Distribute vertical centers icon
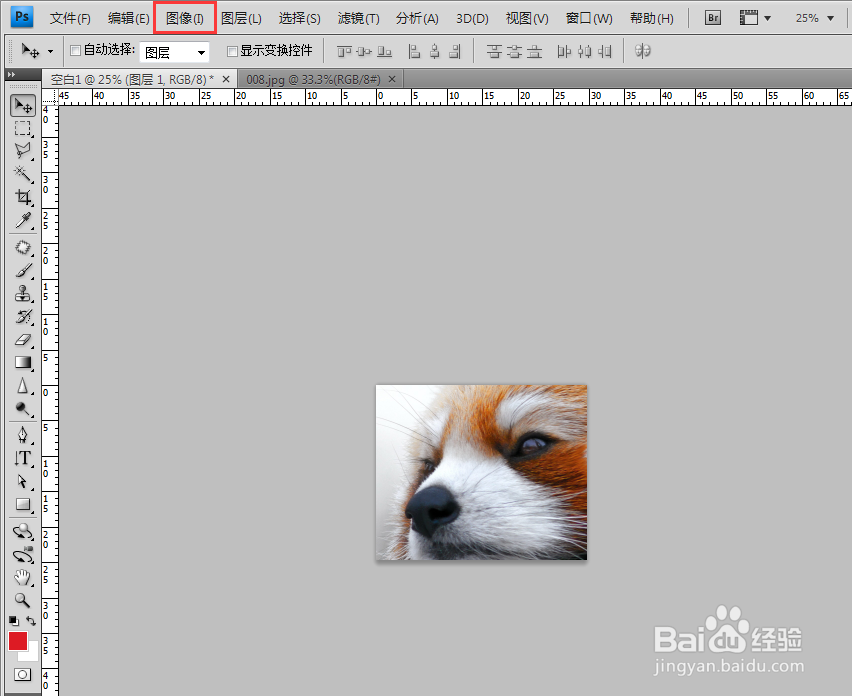This screenshot has width=852, height=696. [x=514, y=52]
